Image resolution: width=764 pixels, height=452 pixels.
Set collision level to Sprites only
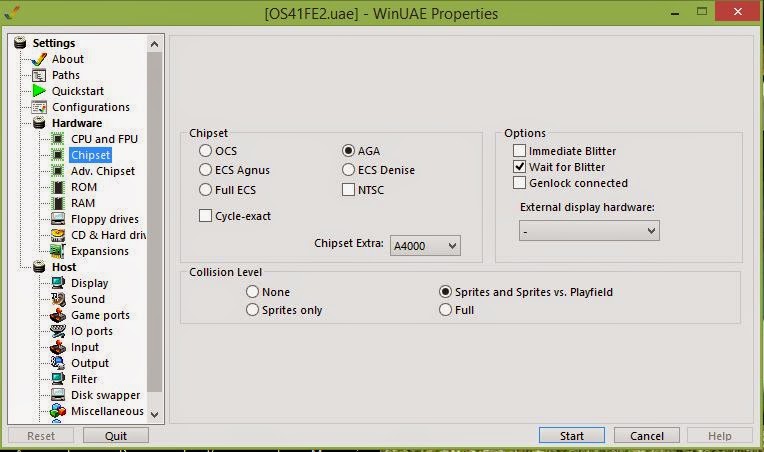[252, 309]
